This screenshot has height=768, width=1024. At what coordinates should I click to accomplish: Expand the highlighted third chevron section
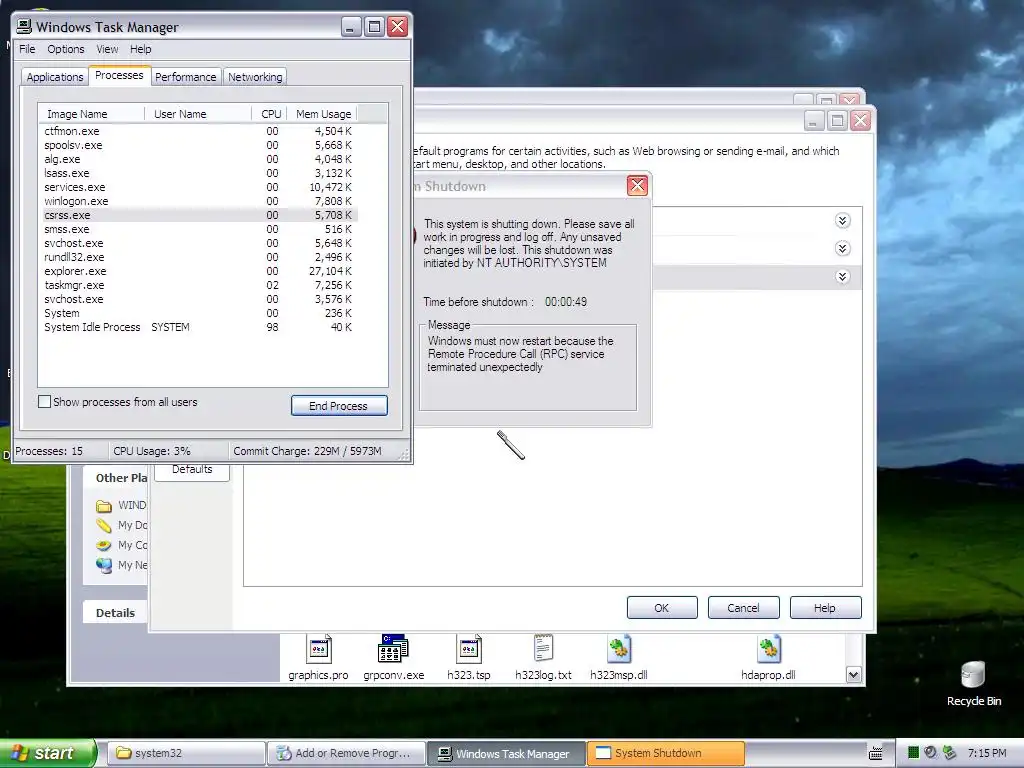pyautogui.click(x=842, y=277)
